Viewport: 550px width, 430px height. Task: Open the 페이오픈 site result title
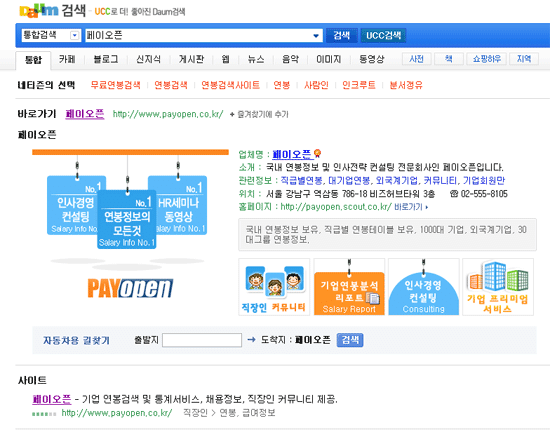tap(52, 399)
